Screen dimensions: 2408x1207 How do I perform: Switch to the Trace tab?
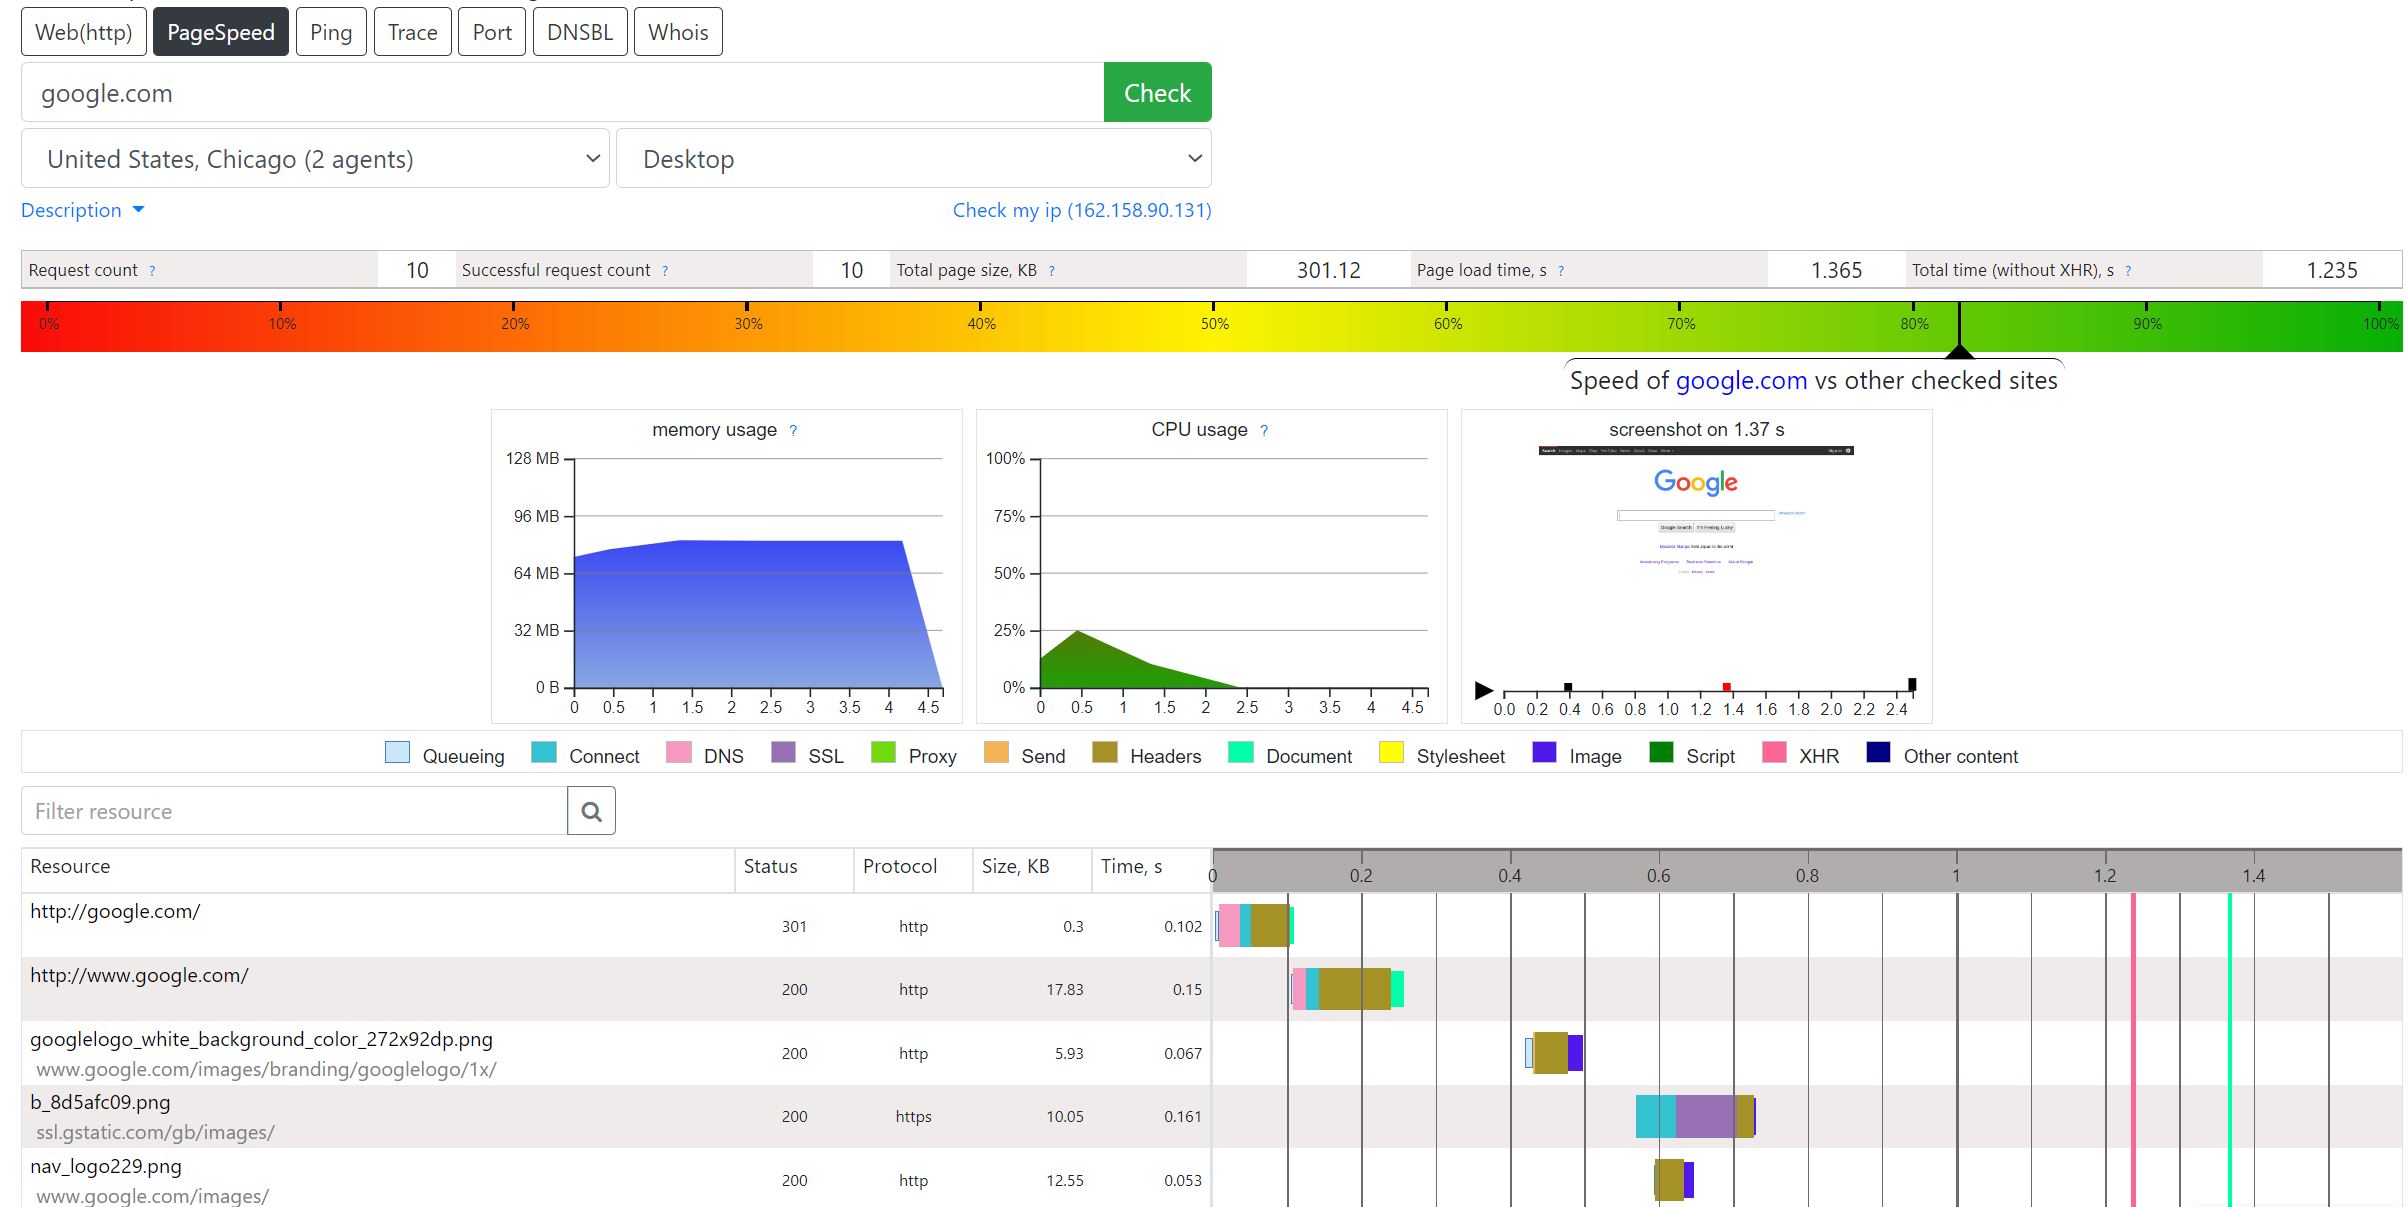(x=413, y=32)
